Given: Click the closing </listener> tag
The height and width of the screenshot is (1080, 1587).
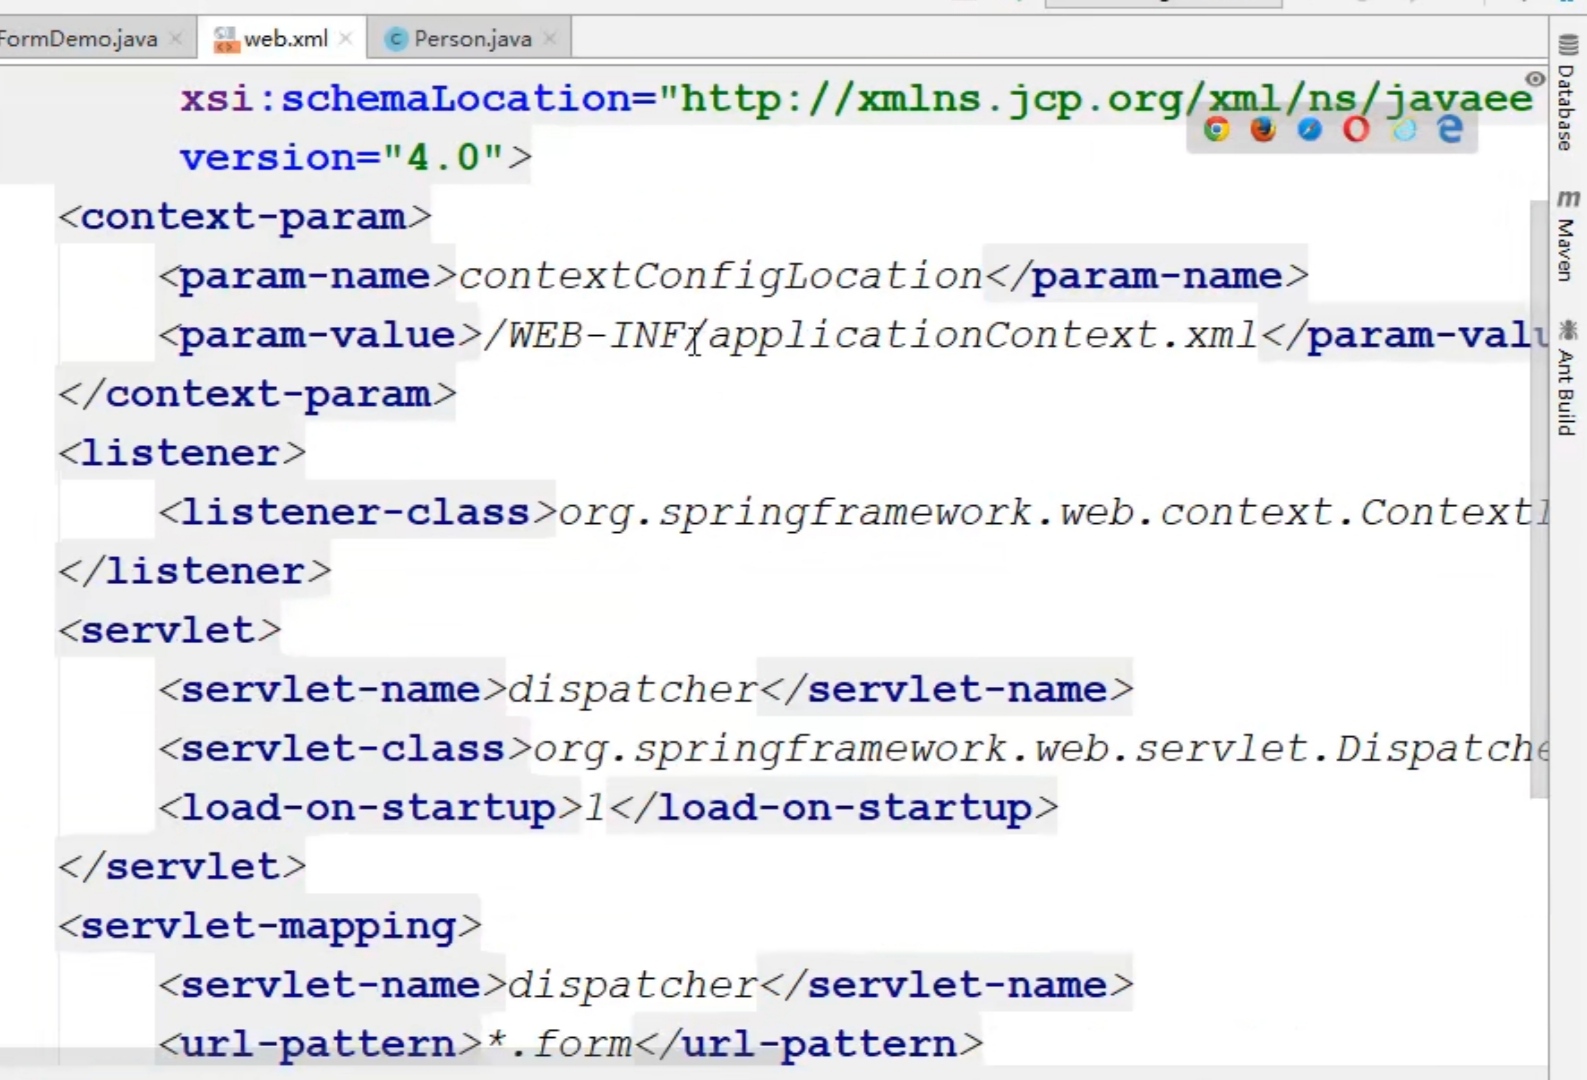Looking at the screenshot, I should [194, 571].
